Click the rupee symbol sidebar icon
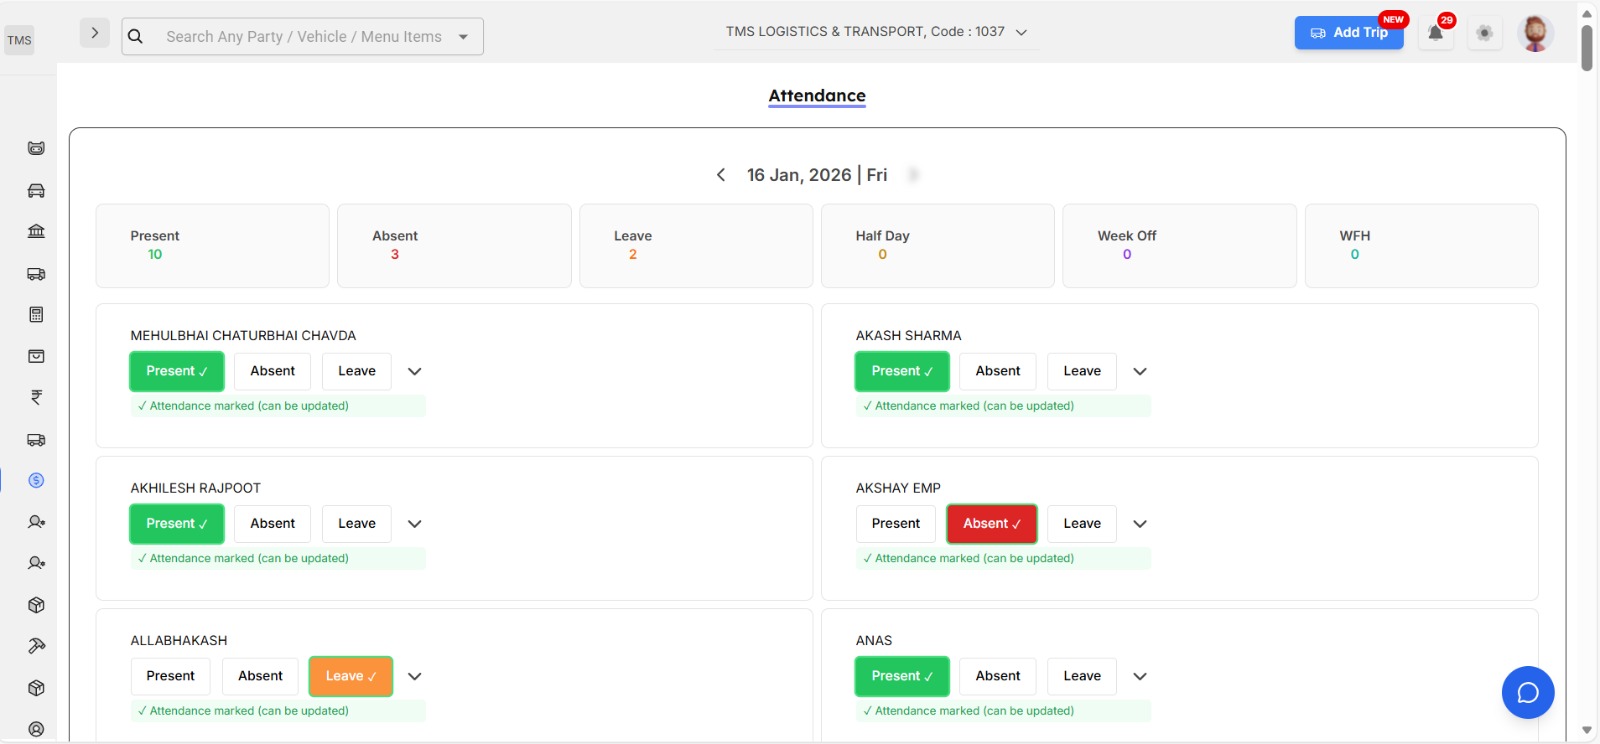The image size is (1600, 744). (36, 398)
